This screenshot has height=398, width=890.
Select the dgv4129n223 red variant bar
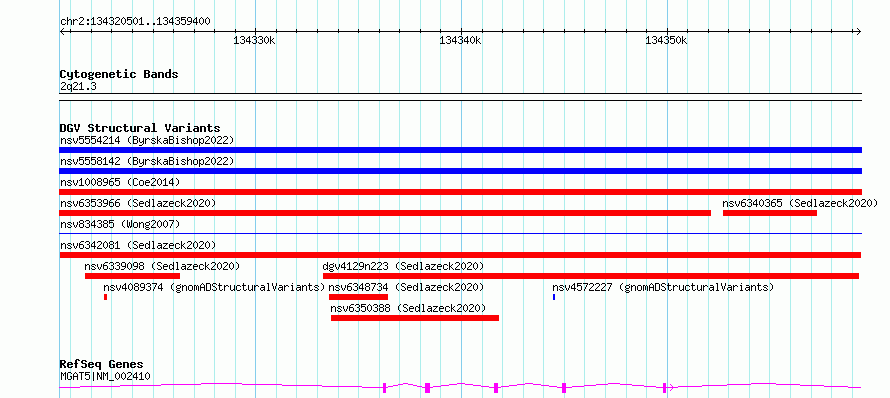[591, 276]
